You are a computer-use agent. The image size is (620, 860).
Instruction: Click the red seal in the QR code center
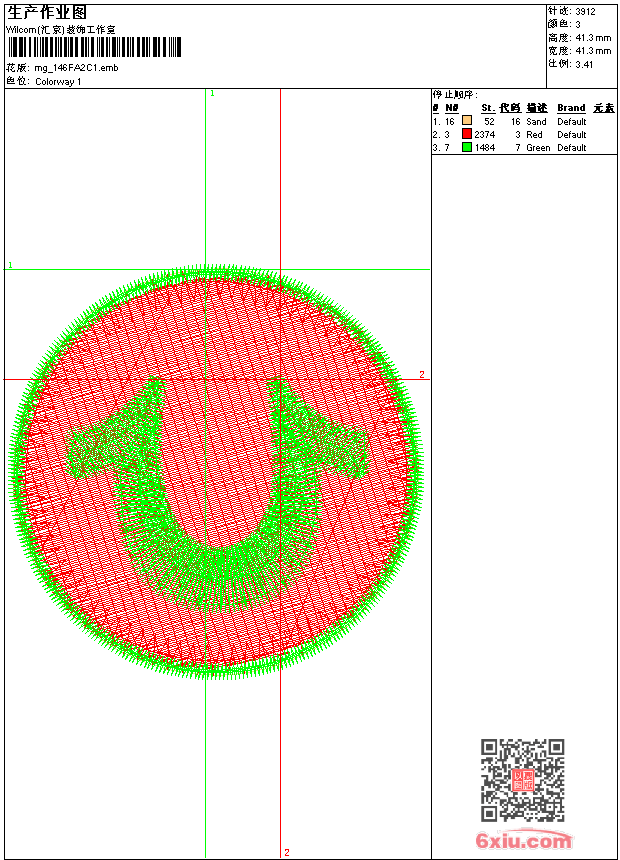click(522, 780)
